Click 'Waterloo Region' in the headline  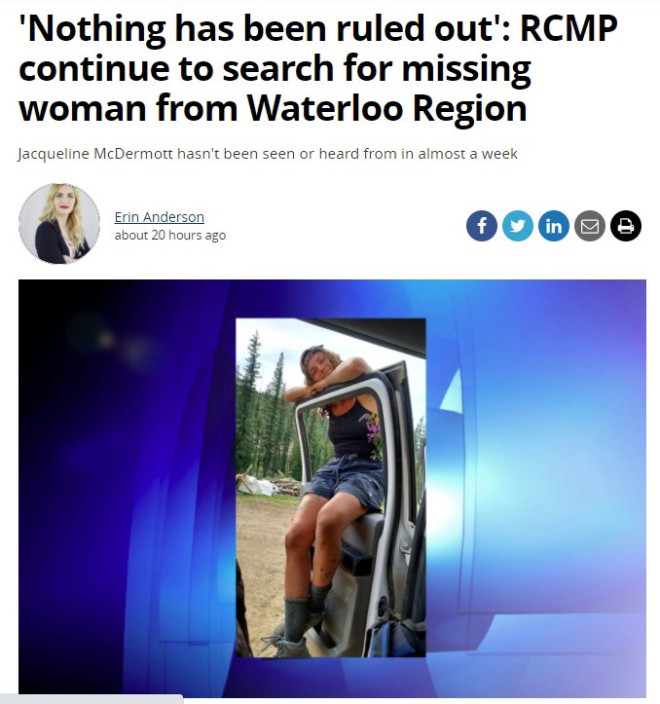click(387, 108)
